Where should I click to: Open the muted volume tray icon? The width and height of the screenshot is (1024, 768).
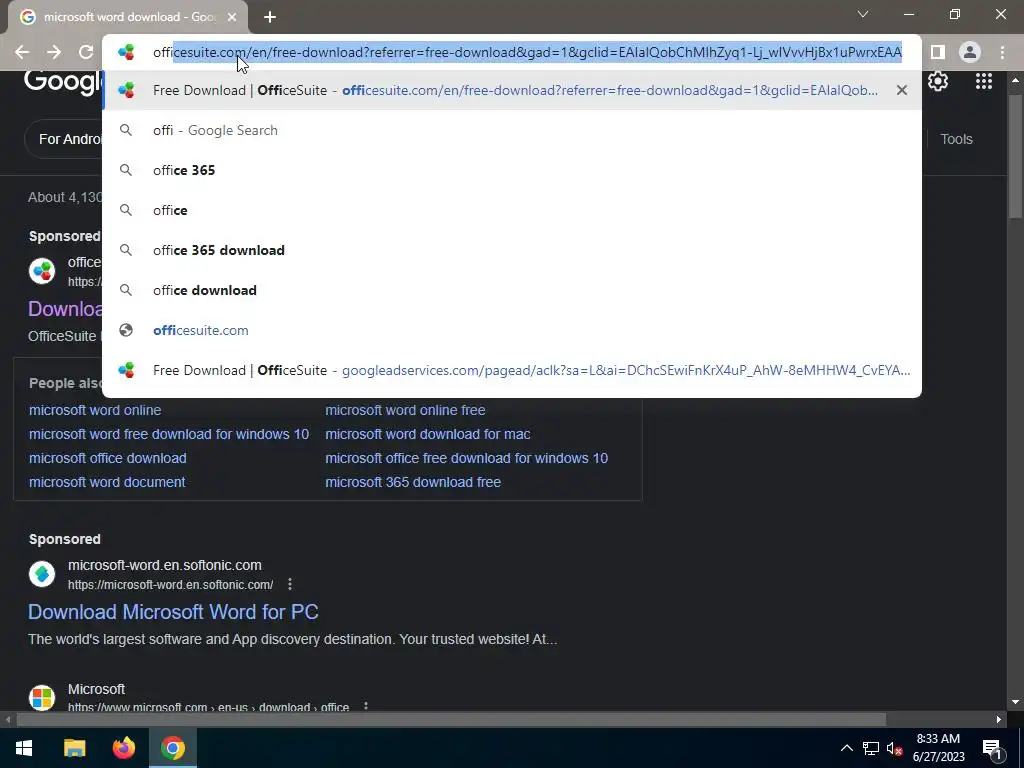[x=894, y=748]
